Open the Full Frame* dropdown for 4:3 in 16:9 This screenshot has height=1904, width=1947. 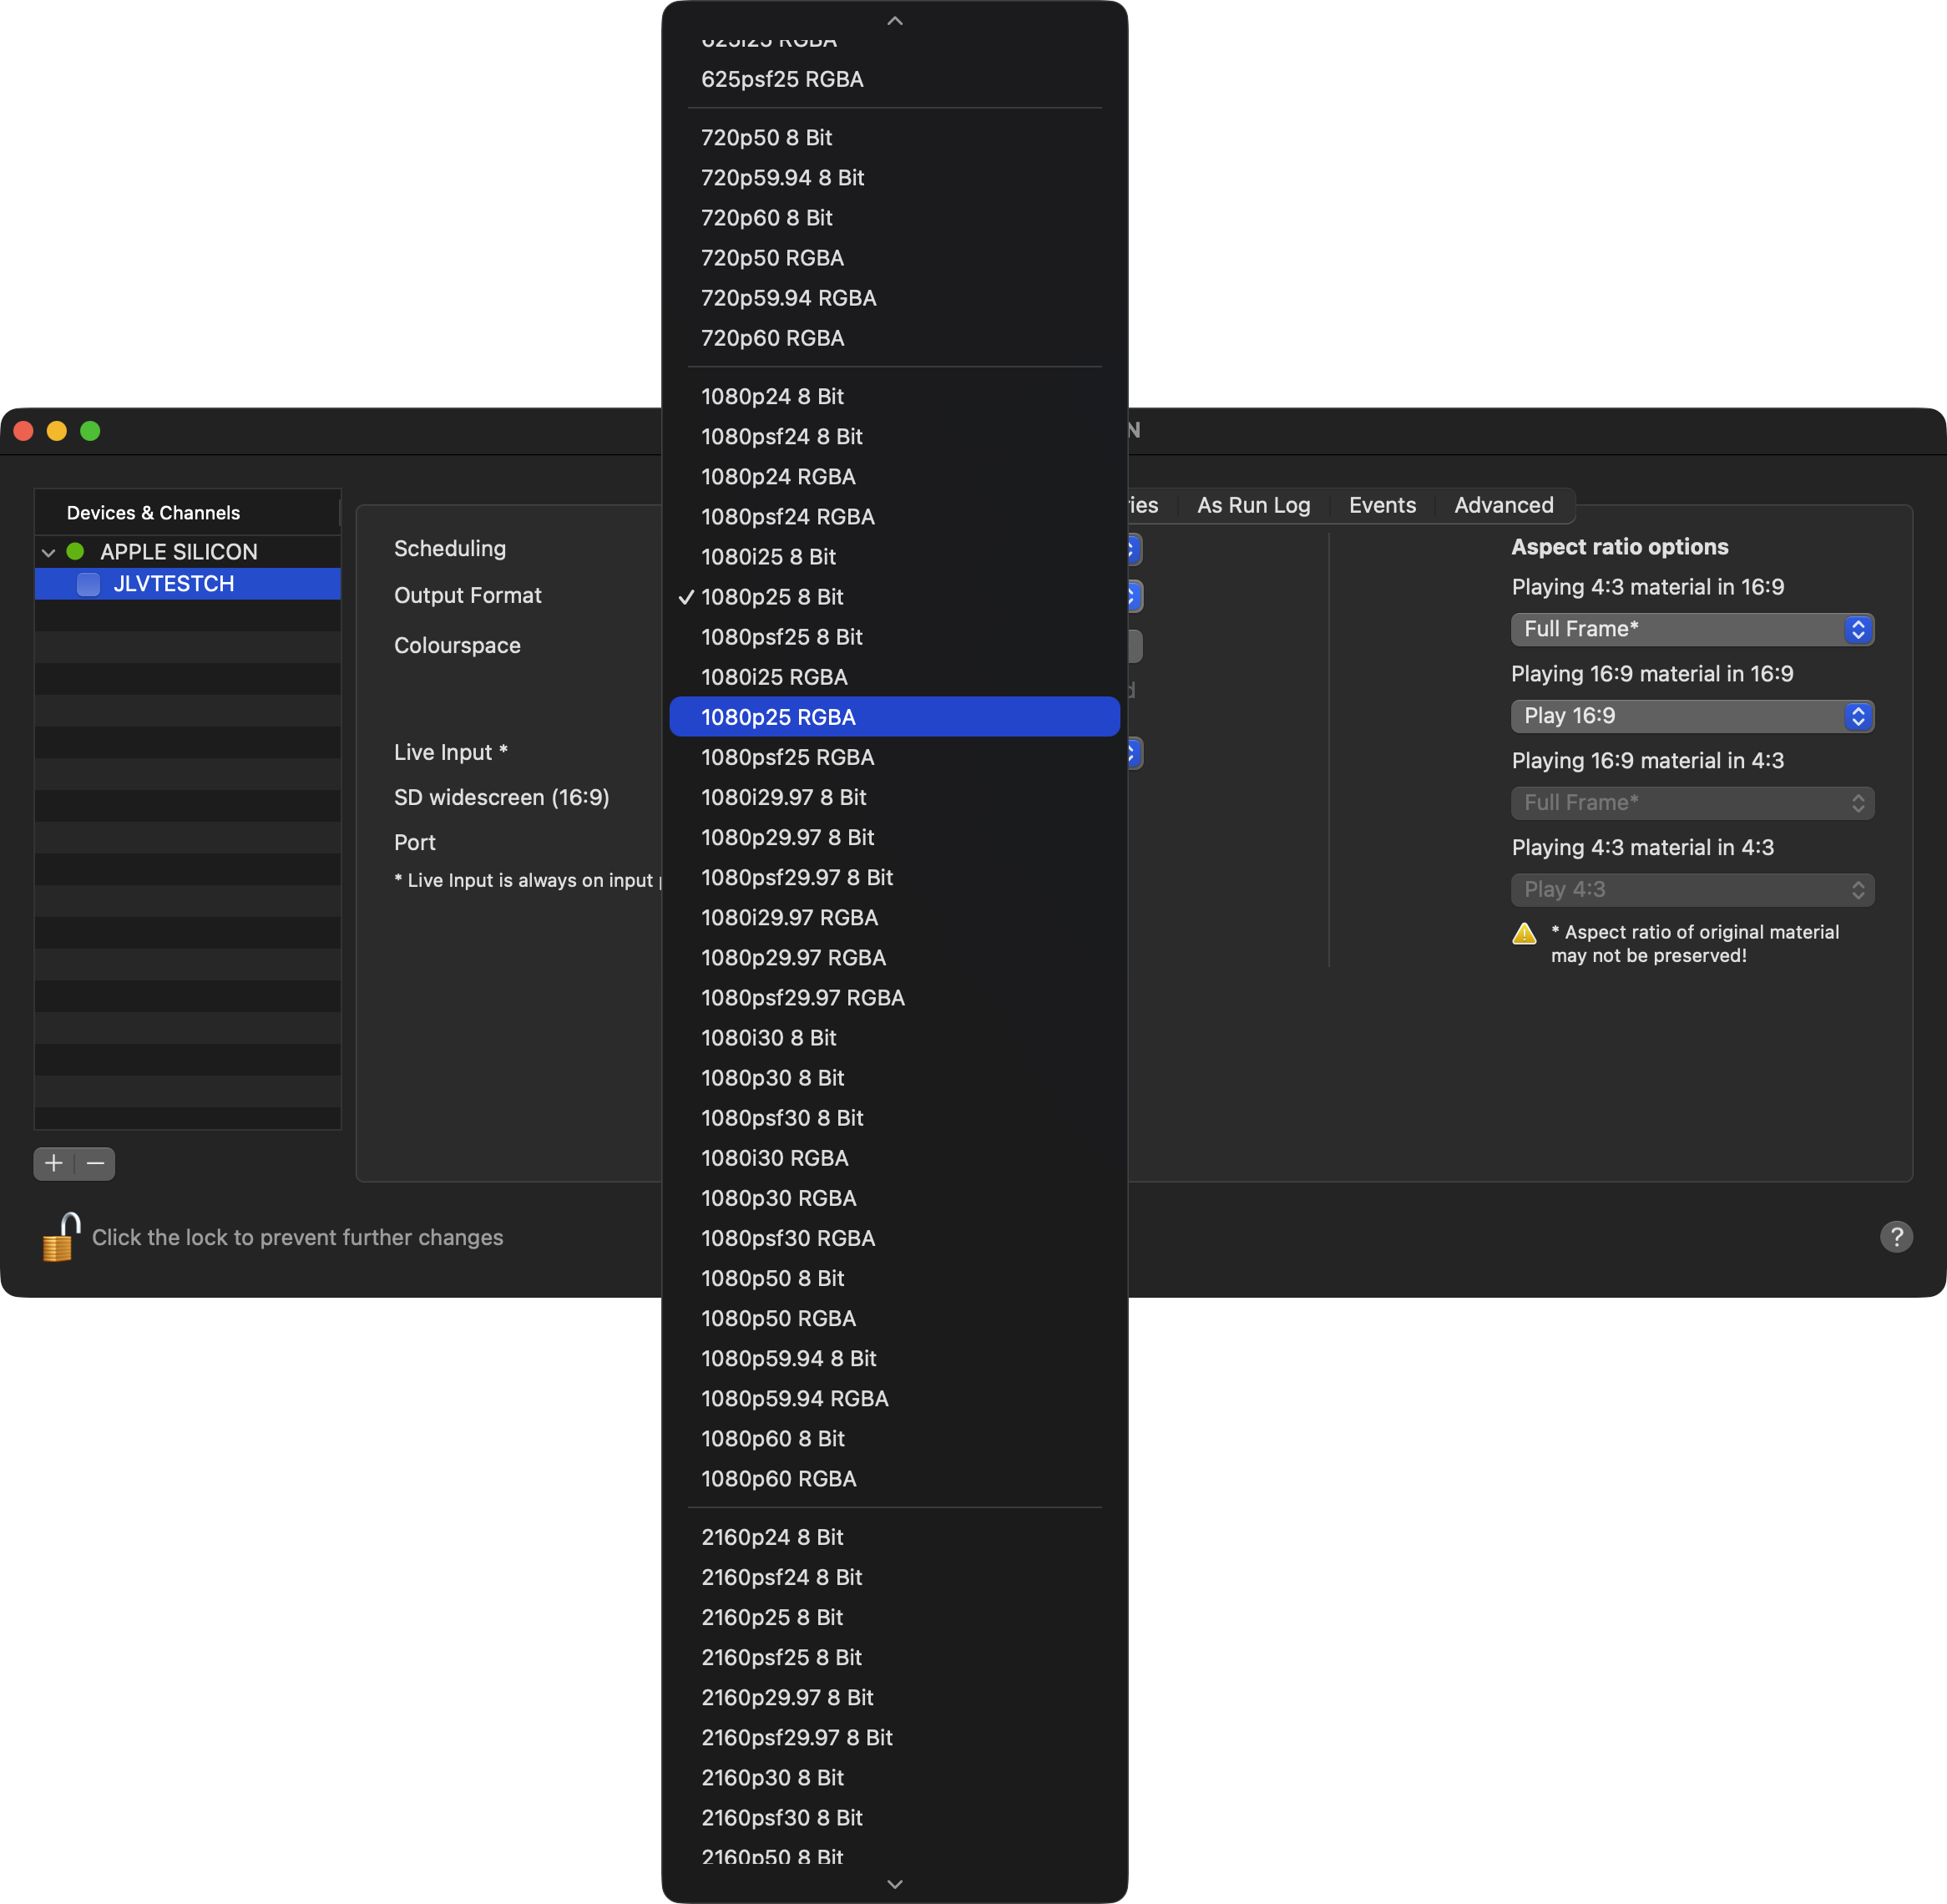click(1692, 629)
